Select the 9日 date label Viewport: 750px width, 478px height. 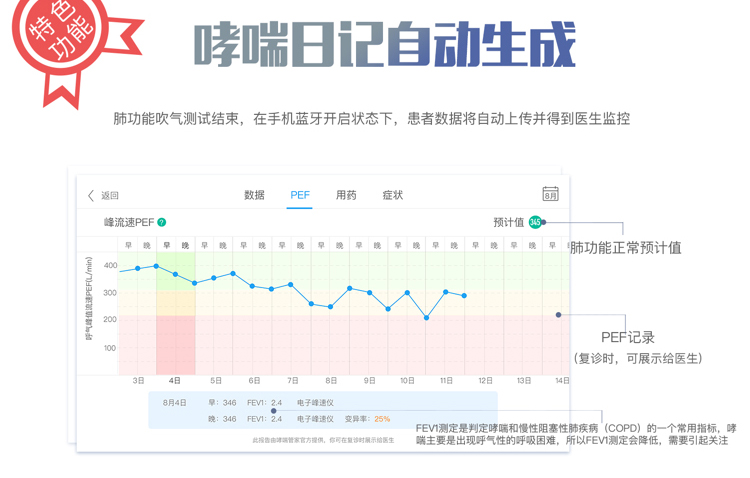369,380
